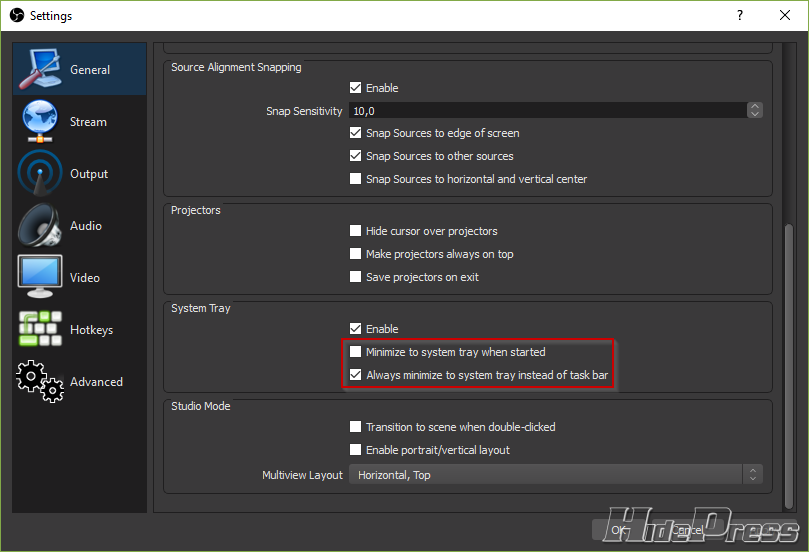
Task: Click the Snap Sensitivity value field
Action: coord(545,111)
